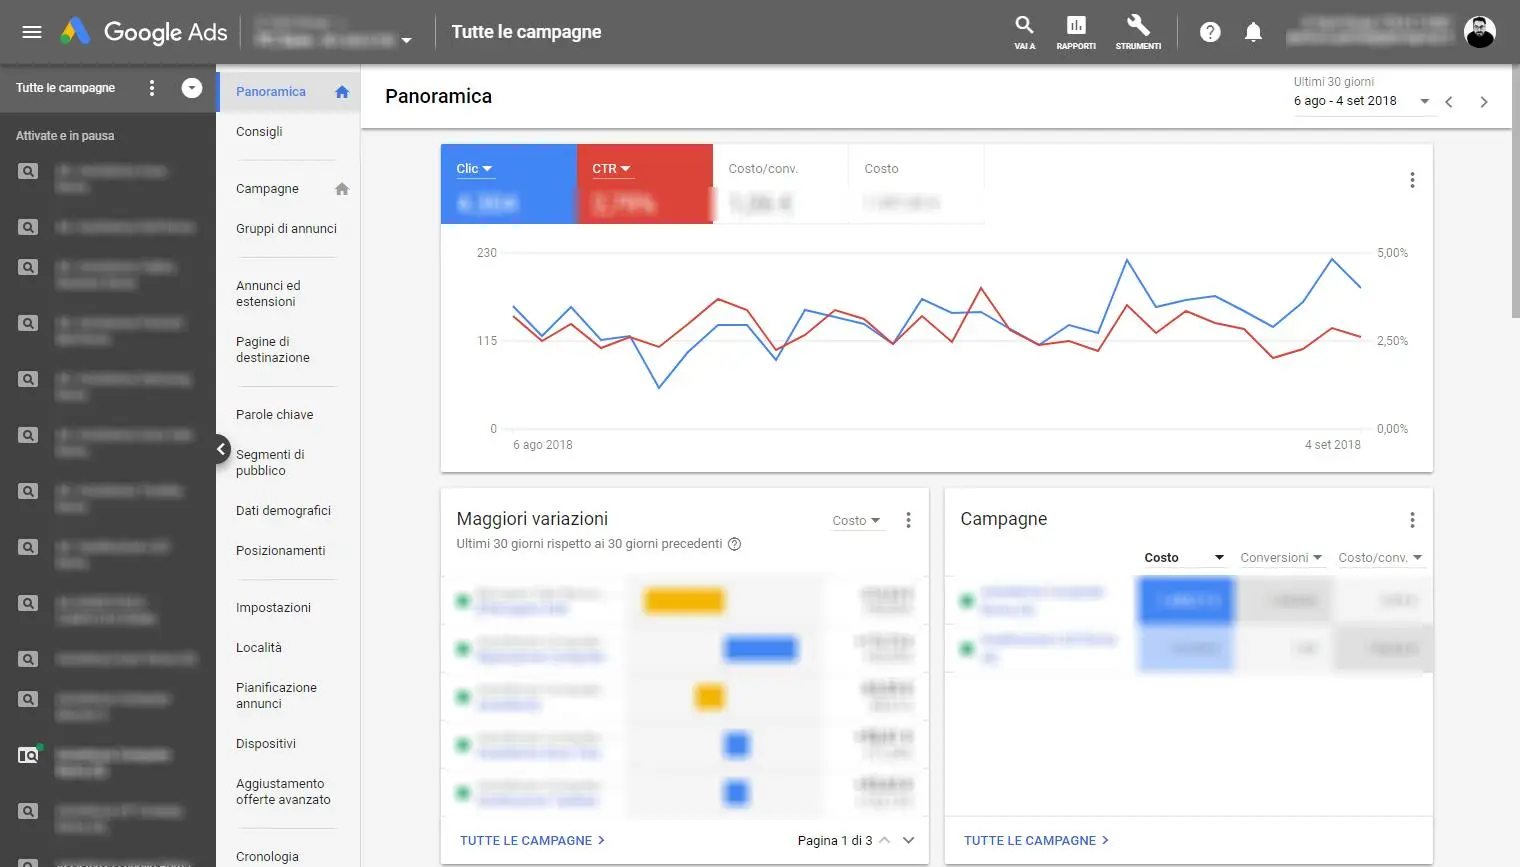The height and width of the screenshot is (867, 1520).
Task: Collapse the campaigns list with round arrow button
Action: tap(192, 88)
